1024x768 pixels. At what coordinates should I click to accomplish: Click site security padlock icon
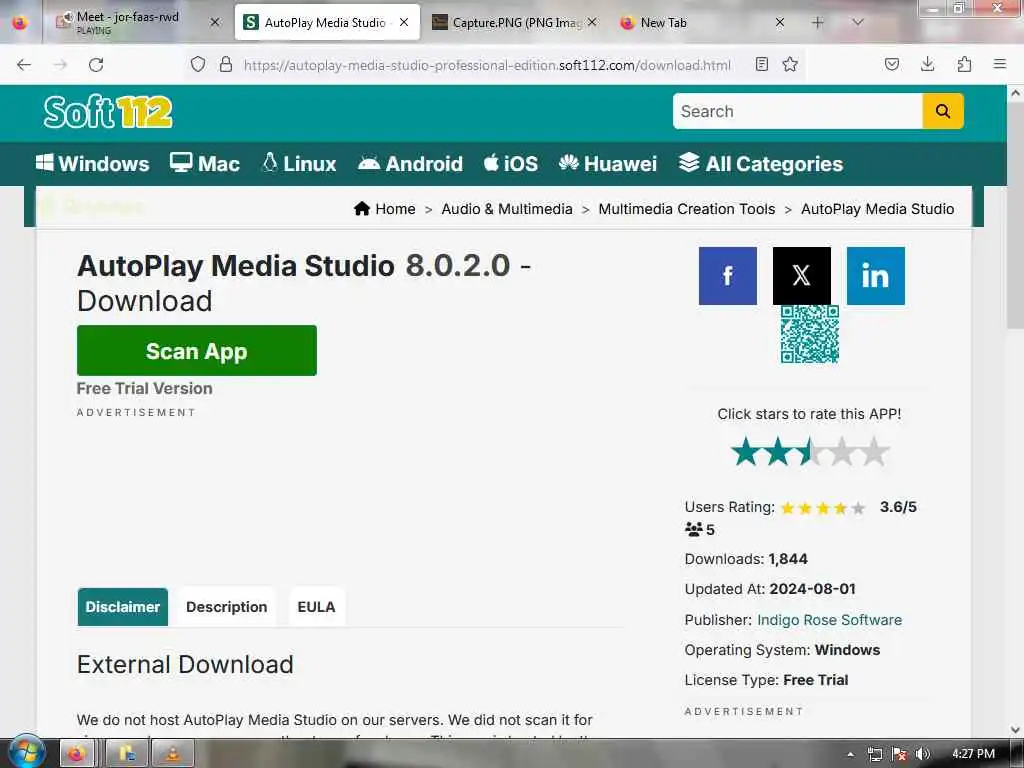226,64
